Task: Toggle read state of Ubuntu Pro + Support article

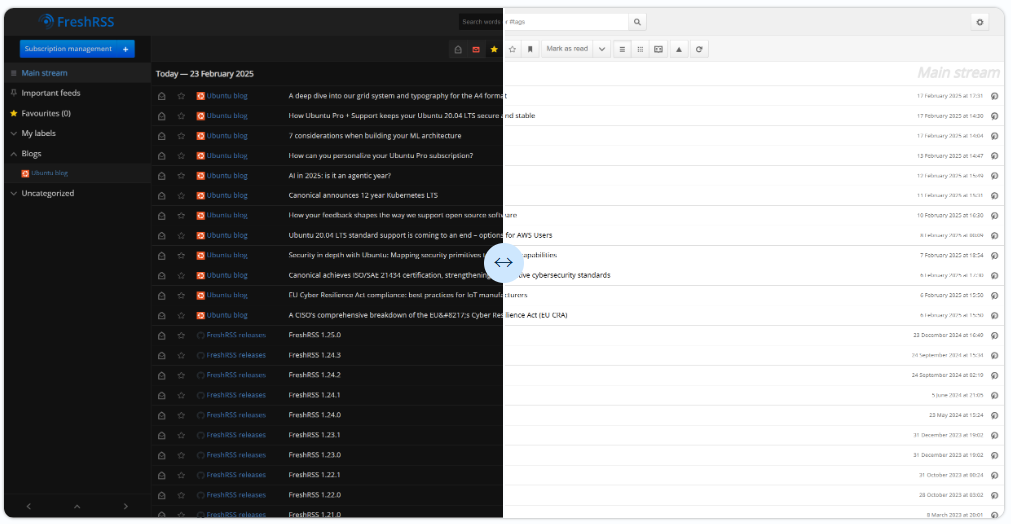Action: coord(162,116)
